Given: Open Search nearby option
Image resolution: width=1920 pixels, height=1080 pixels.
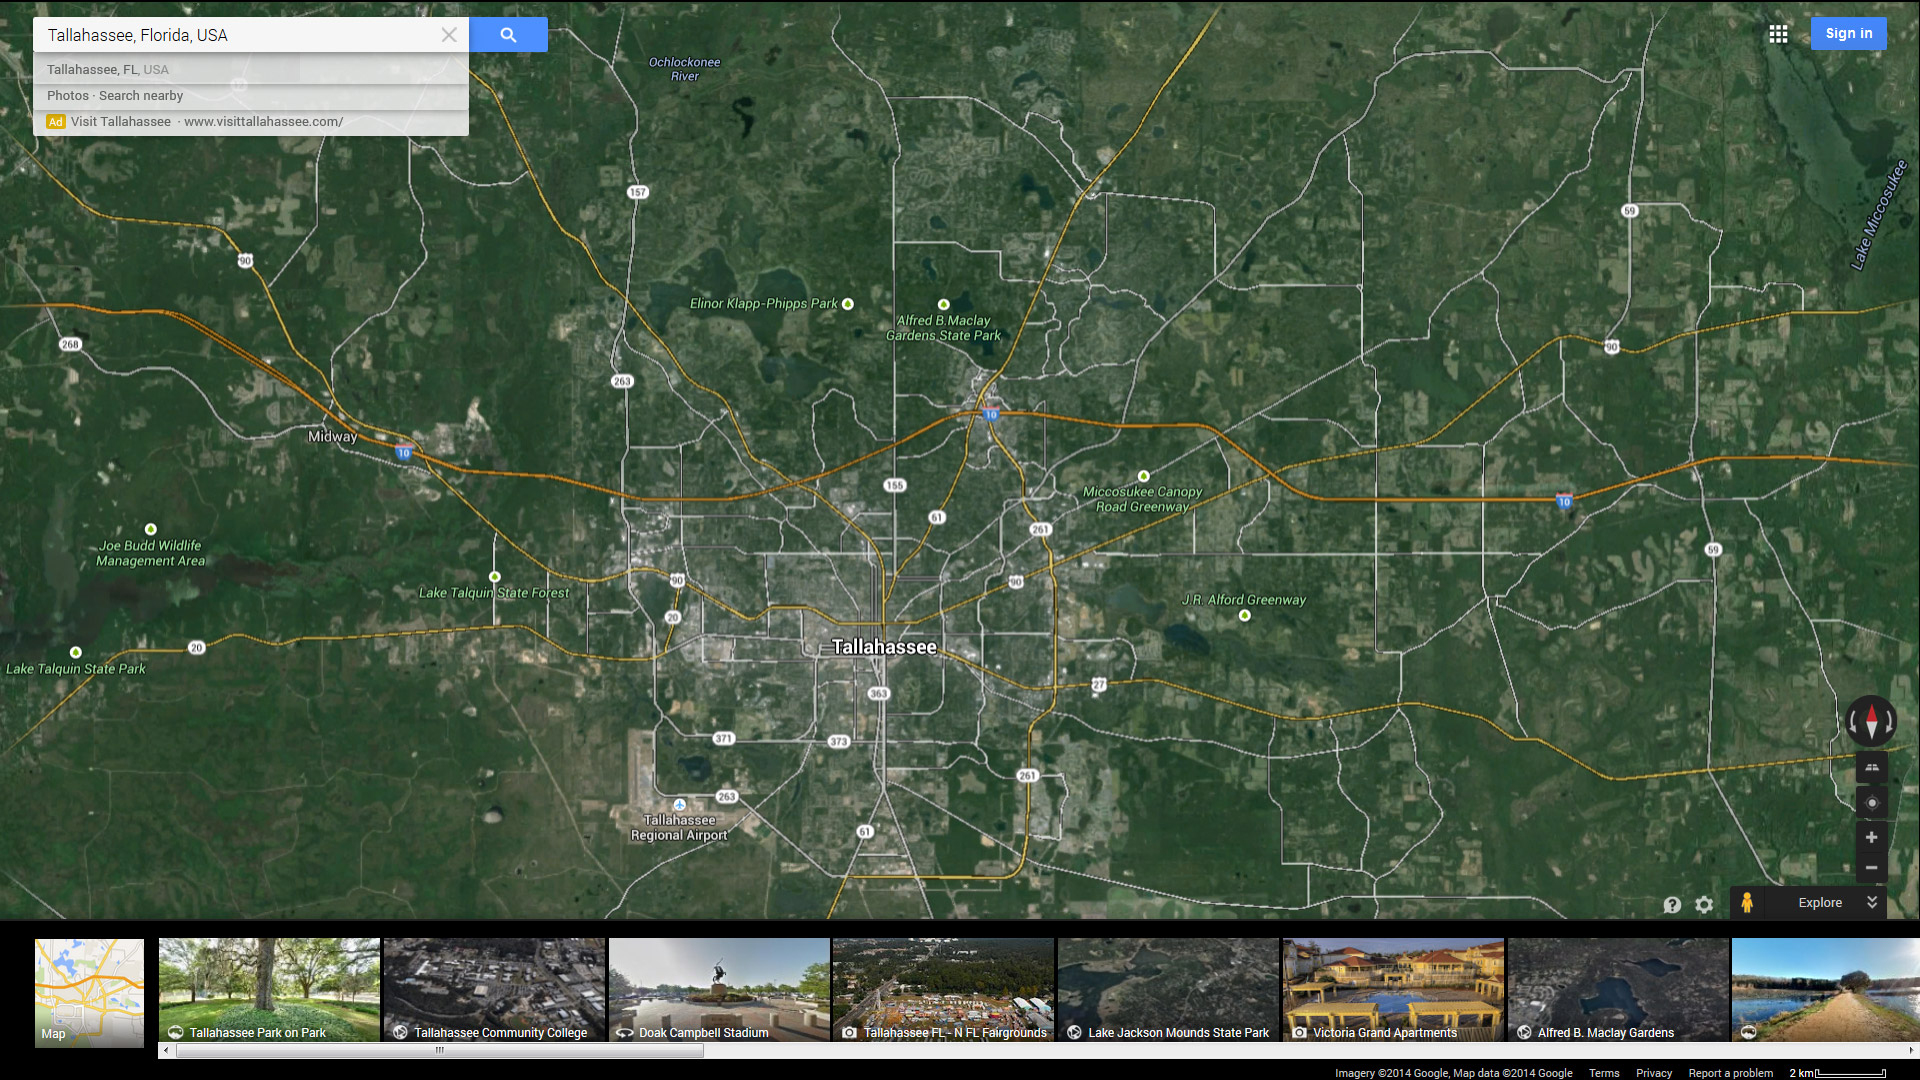Looking at the screenshot, I should [141, 96].
